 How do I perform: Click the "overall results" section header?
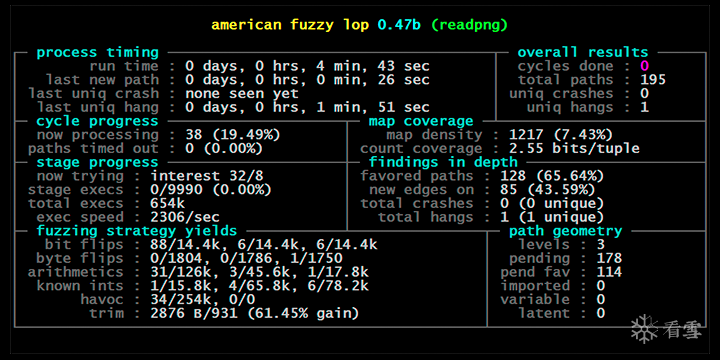pos(583,52)
